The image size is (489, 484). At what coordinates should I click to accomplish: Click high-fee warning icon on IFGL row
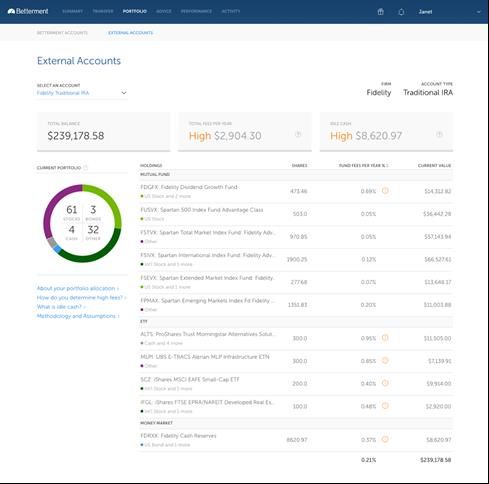point(385,406)
